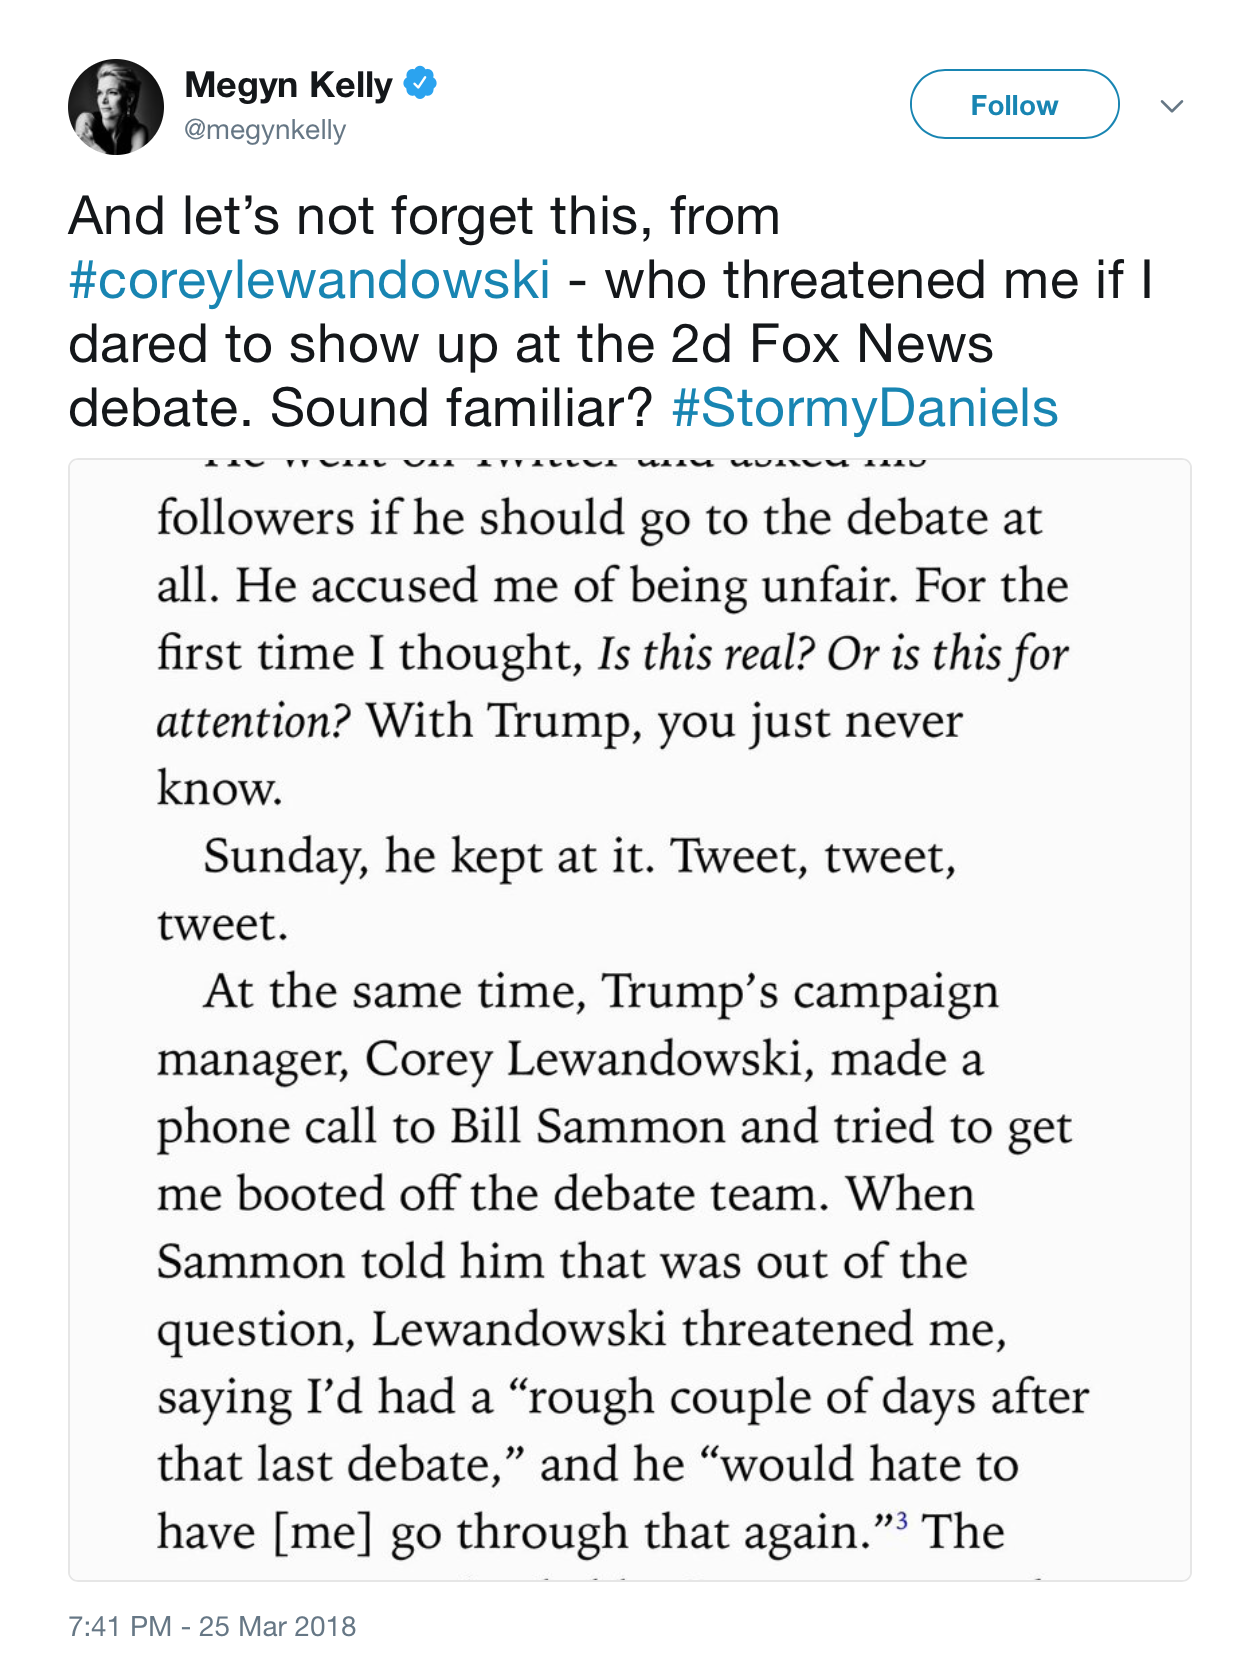Screen dimensions: 1258x1664
Task: Click footnote 3 superscript in book excerpt
Action: tap(901, 1521)
